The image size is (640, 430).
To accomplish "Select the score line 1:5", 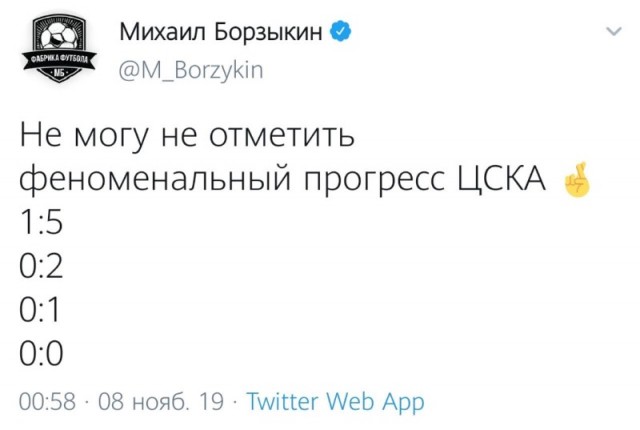I will pos(41,222).
